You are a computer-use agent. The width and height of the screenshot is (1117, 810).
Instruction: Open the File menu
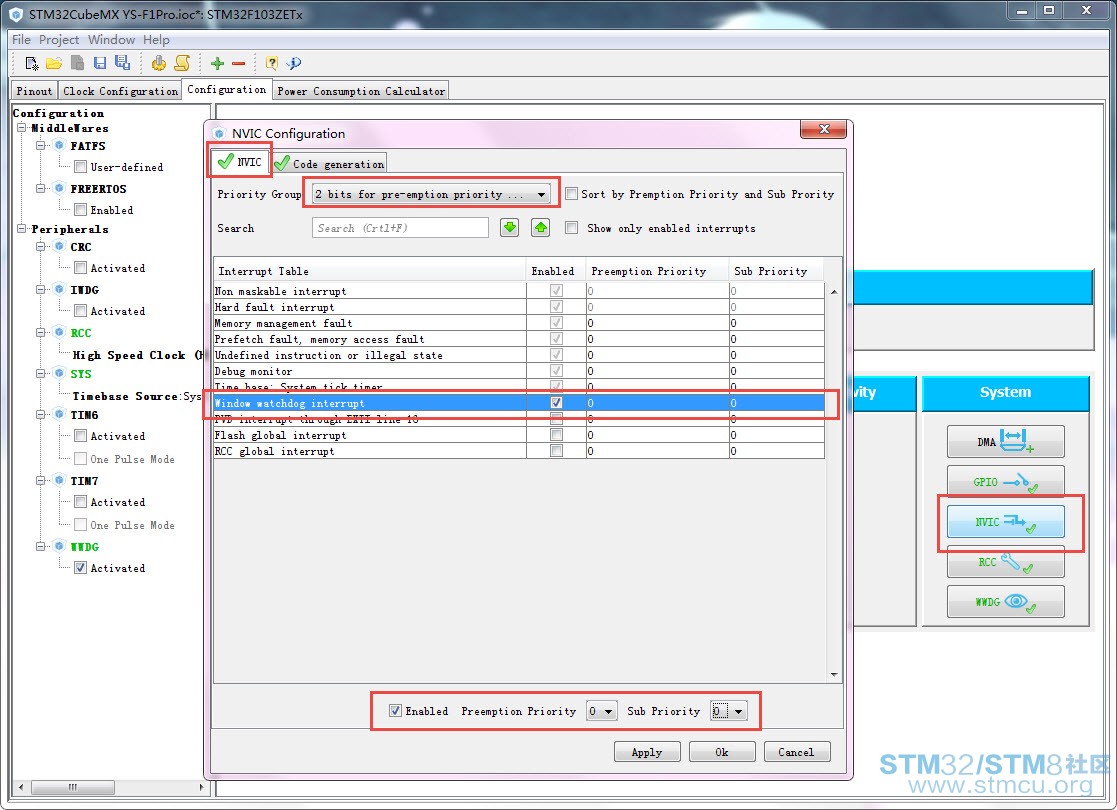click(21, 39)
